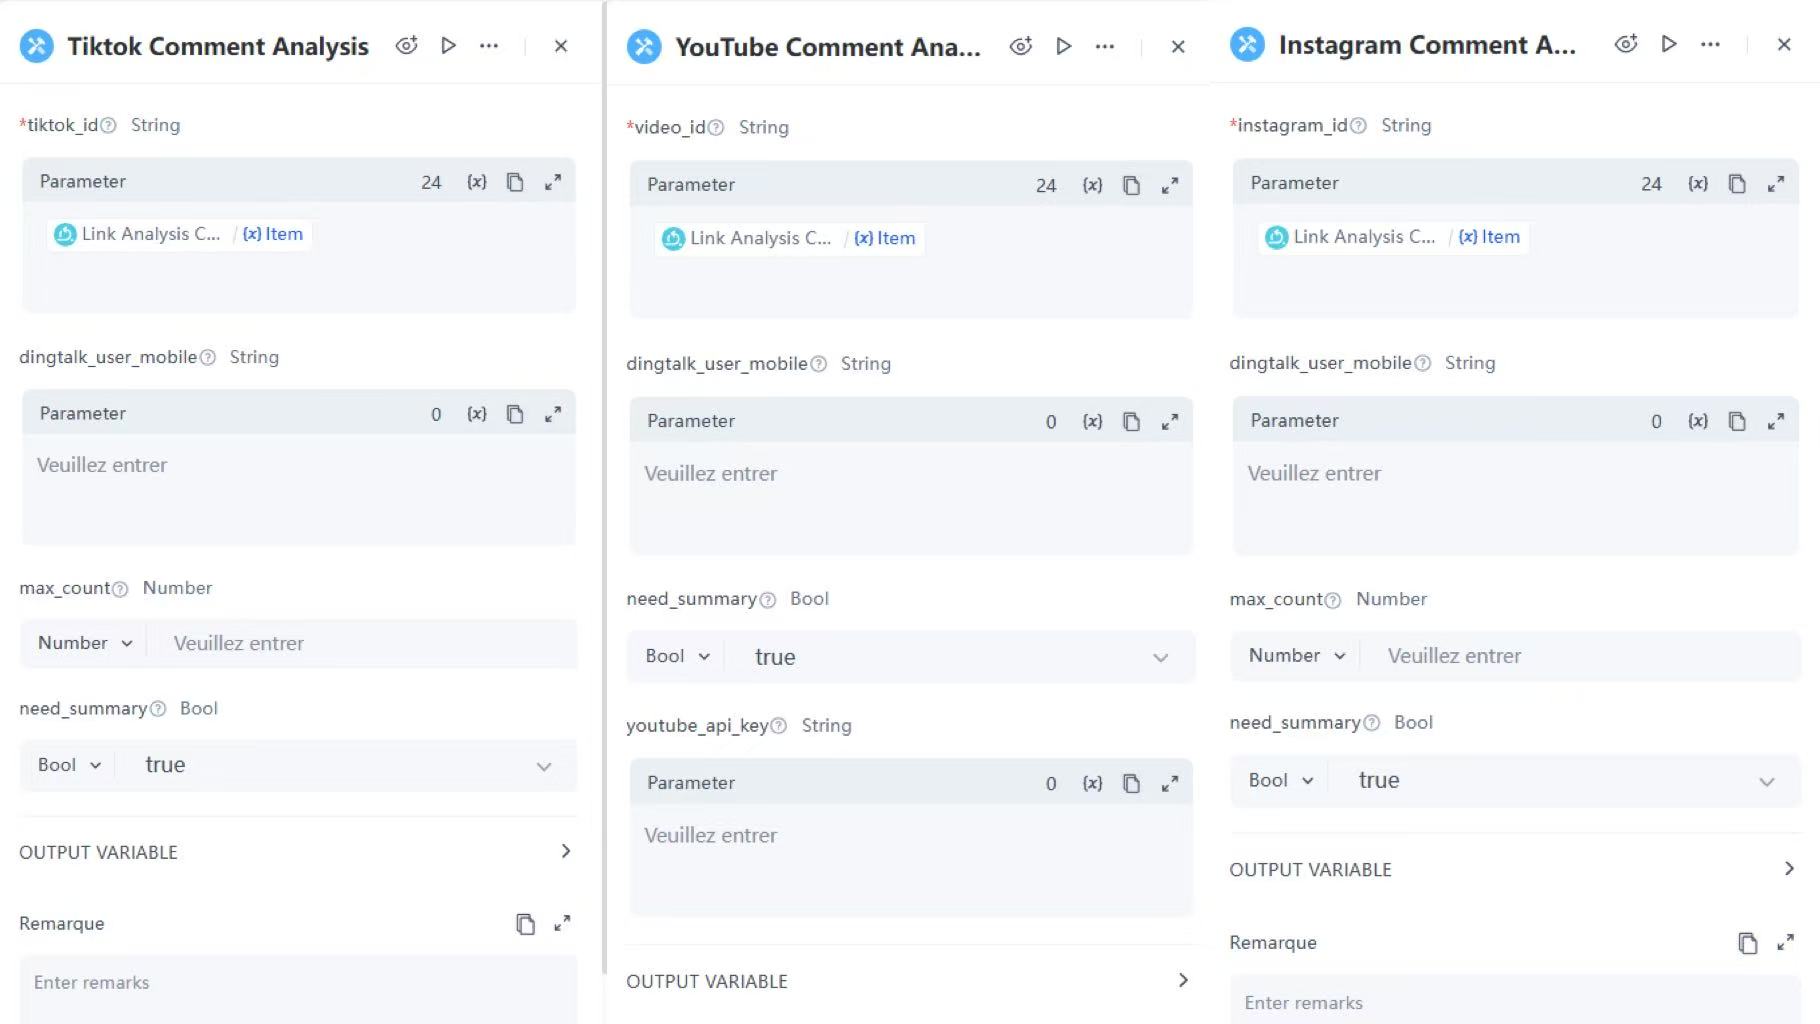
Task: Change Tiktok need_summary true value
Action: pos(347,766)
